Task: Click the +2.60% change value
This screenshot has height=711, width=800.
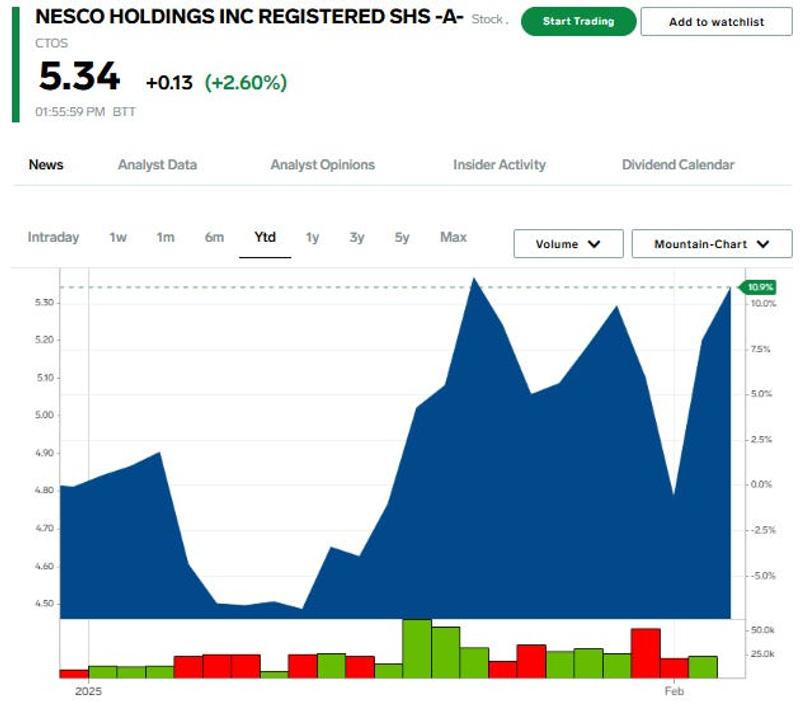Action: (246, 83)
